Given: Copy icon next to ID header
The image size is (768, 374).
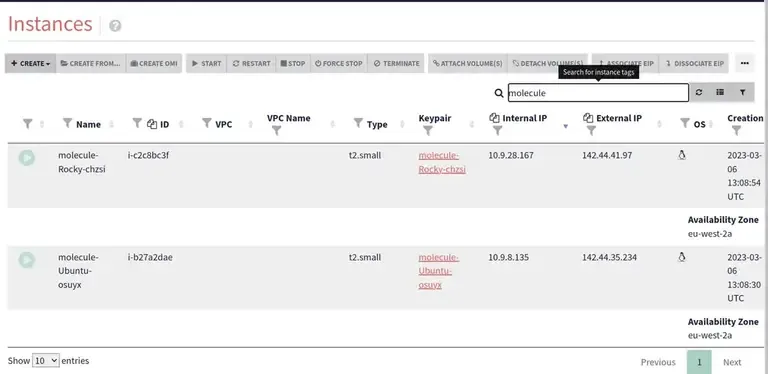Looking at the screenshot, I should [x=152, y=124].
